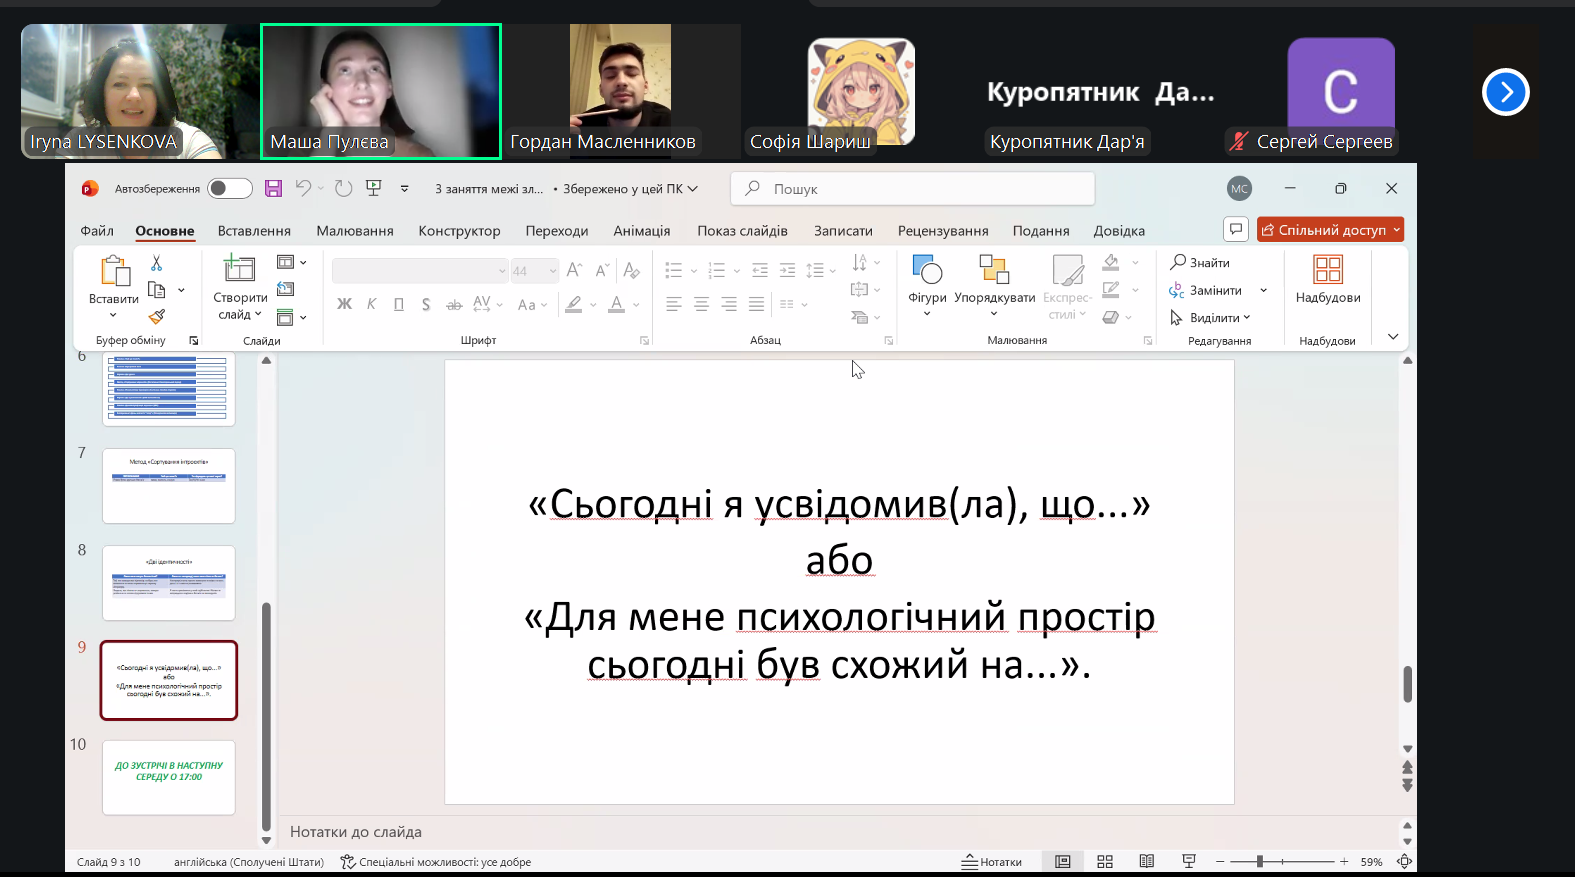Switch to Slide Sorter view in status bar
Viewport: 1575px width, 877px height.
(1105, 861)
